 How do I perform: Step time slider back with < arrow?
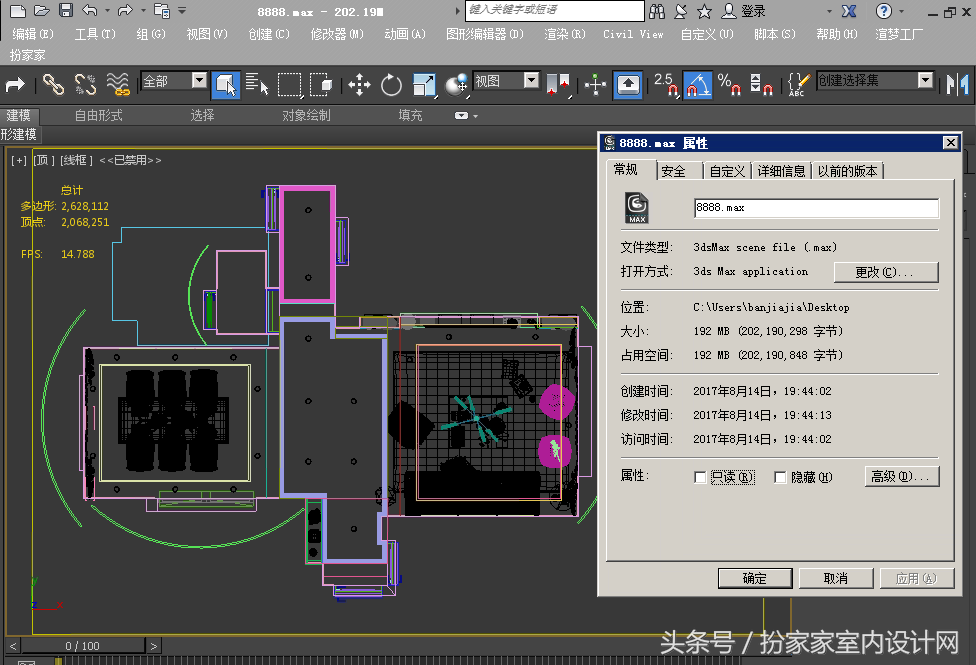pos(13,646)
